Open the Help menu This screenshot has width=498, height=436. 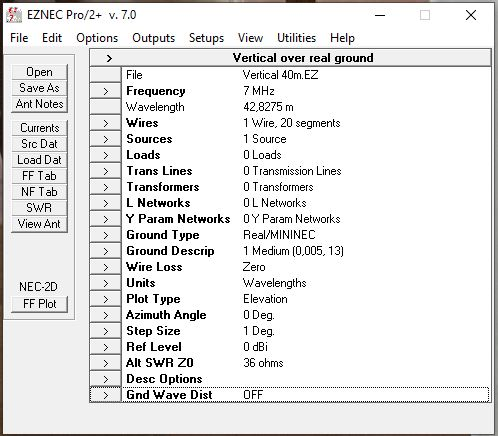coord(342,38)
